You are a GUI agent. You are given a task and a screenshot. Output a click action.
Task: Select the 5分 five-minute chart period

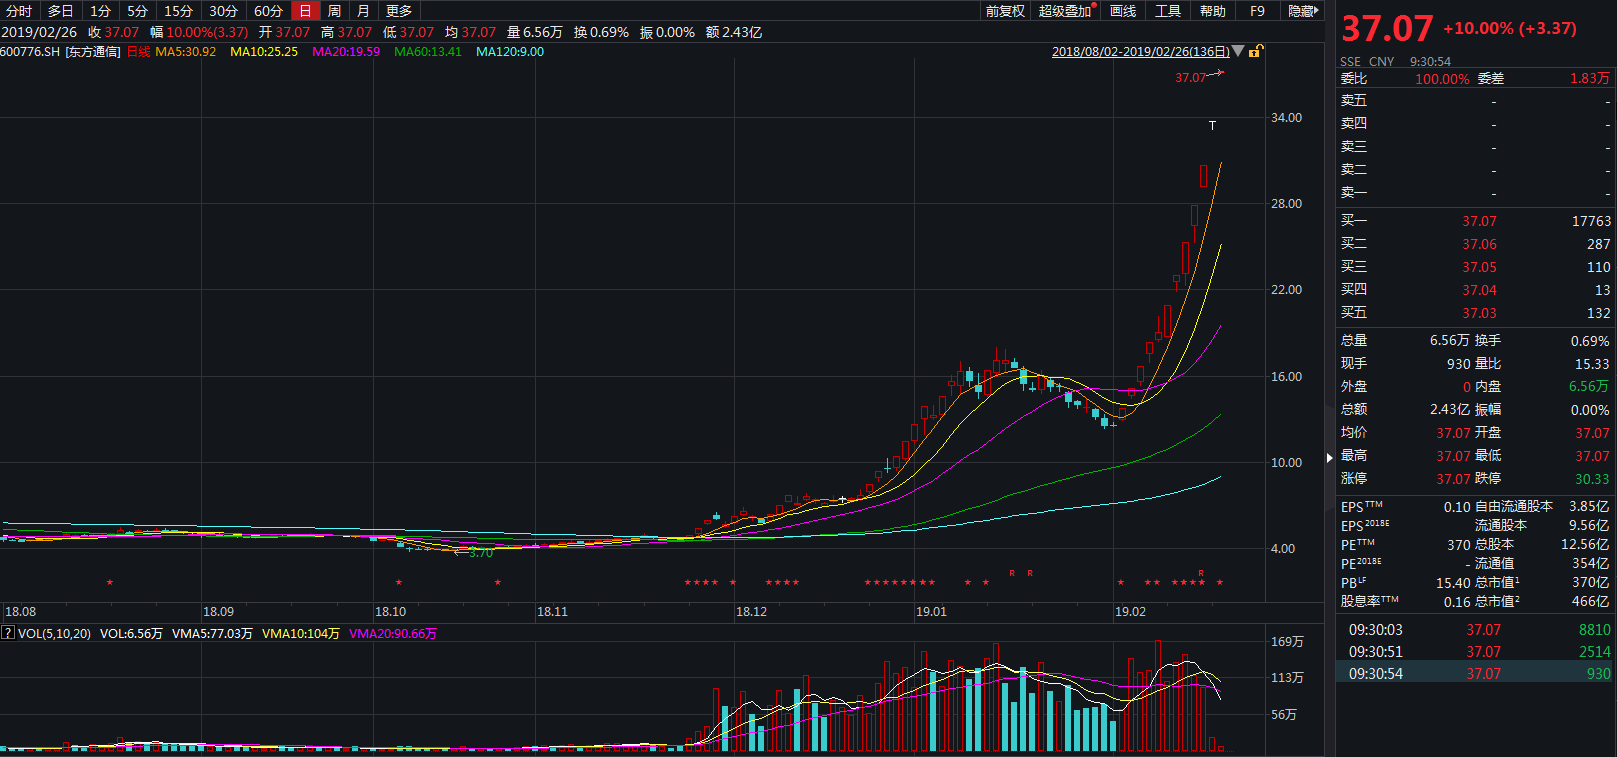coord(137,11)
